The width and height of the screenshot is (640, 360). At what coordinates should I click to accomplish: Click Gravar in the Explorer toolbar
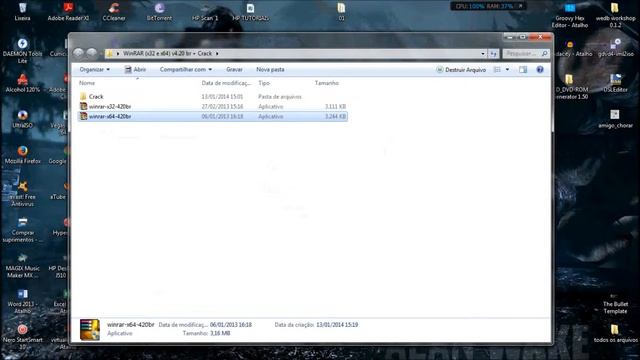(x=234, y=70)
